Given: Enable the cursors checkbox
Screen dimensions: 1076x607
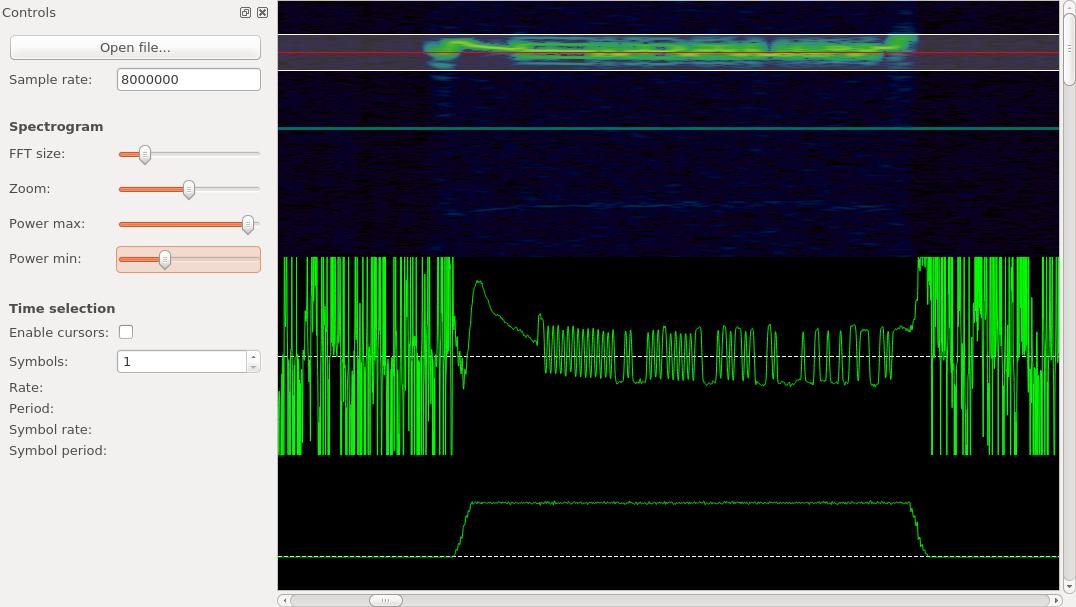Looking at the screenshot, I should (126, 331).
